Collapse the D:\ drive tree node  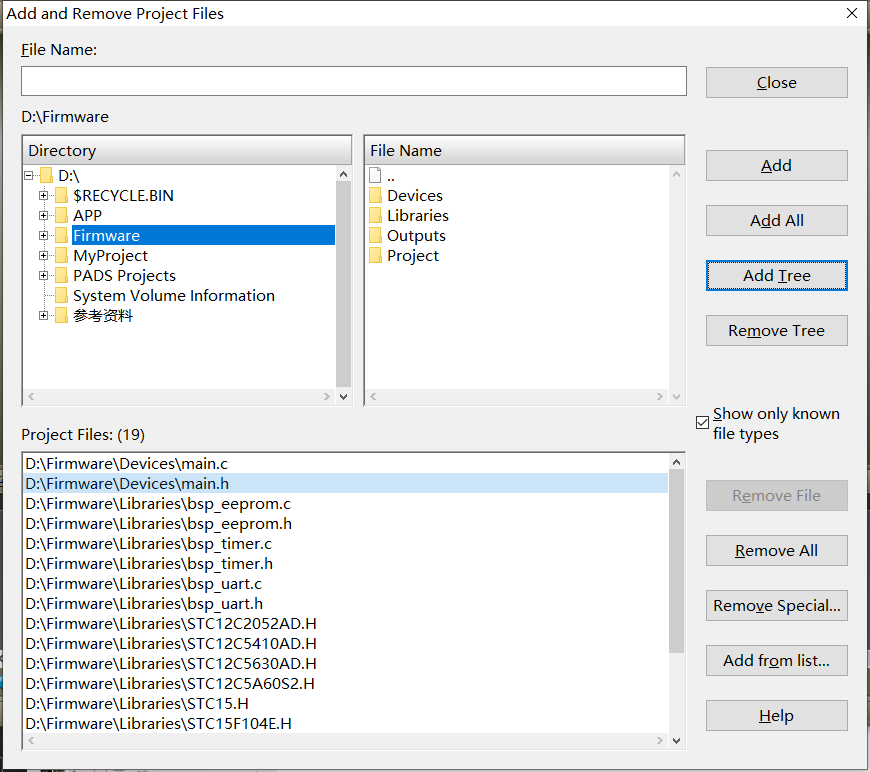point(29,176)
